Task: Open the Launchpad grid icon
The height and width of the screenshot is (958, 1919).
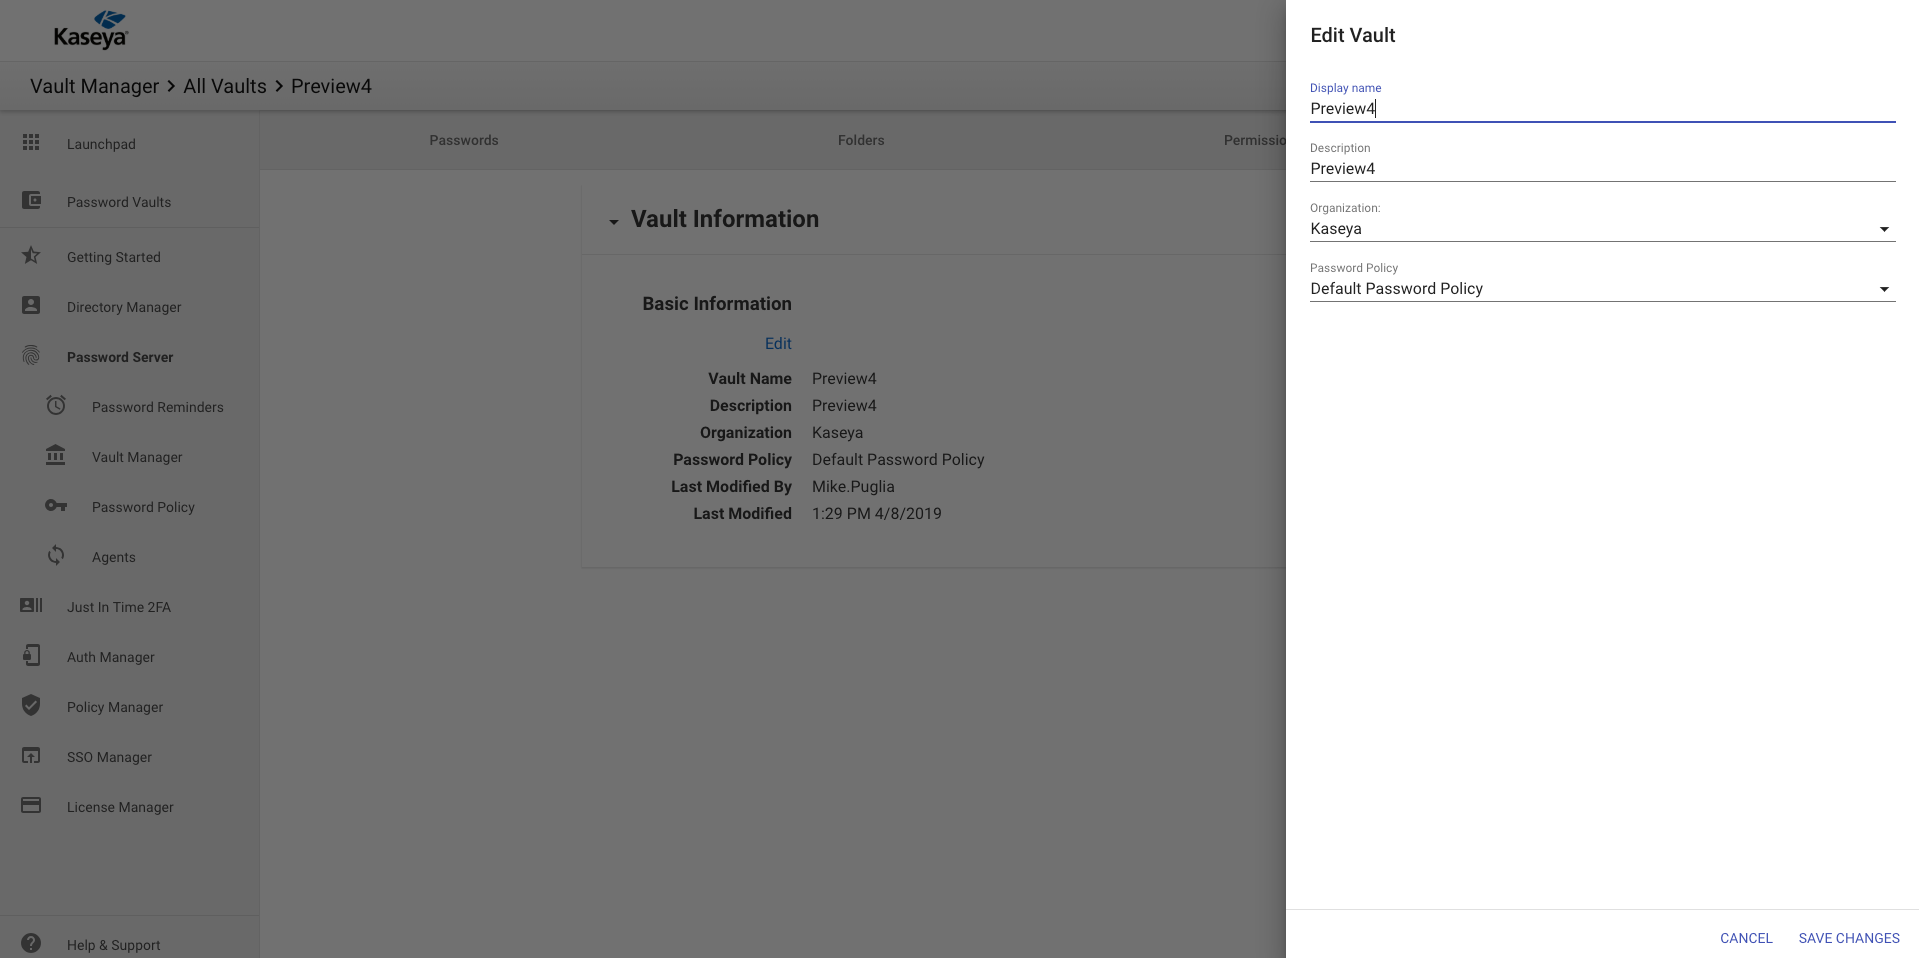Action: (x=31, y=143)
